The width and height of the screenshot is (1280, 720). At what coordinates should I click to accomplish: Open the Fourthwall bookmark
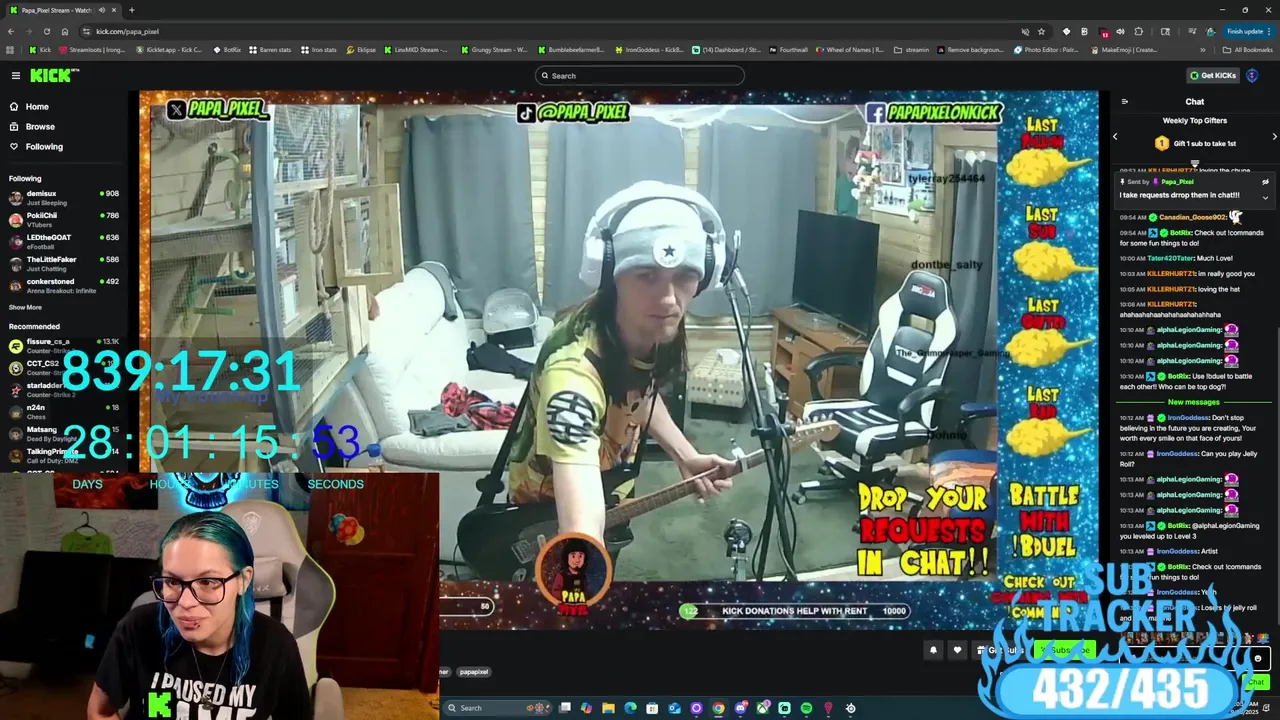point(788,49)
